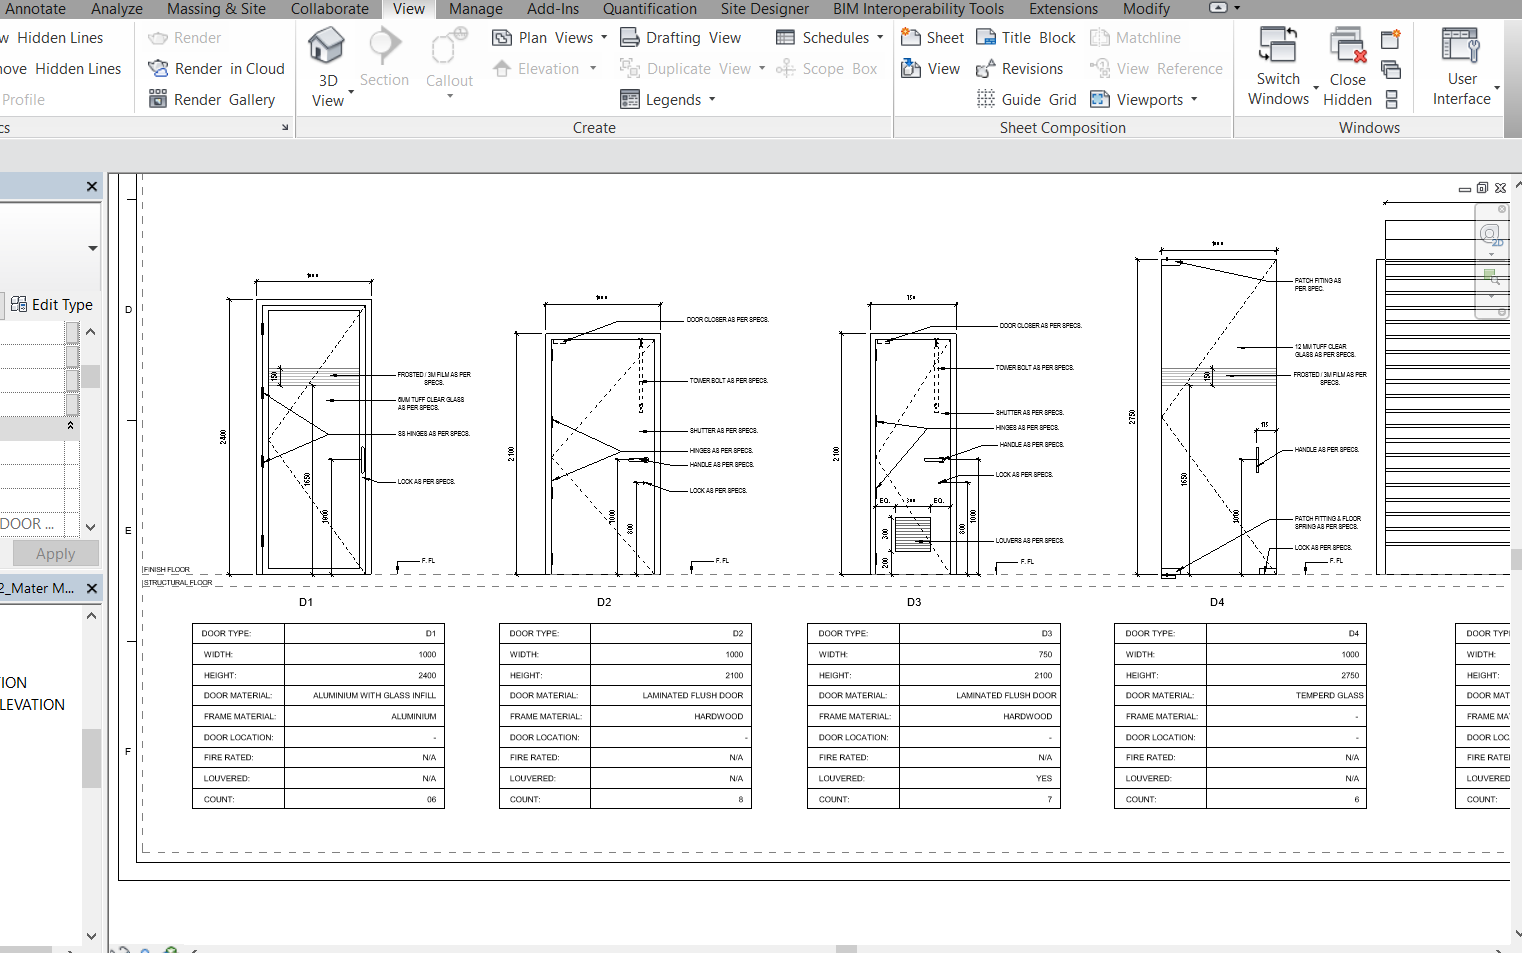This screenshot has width=1522, height=953.
Task: Launch Render in Cloud
Action: [215, 68]
